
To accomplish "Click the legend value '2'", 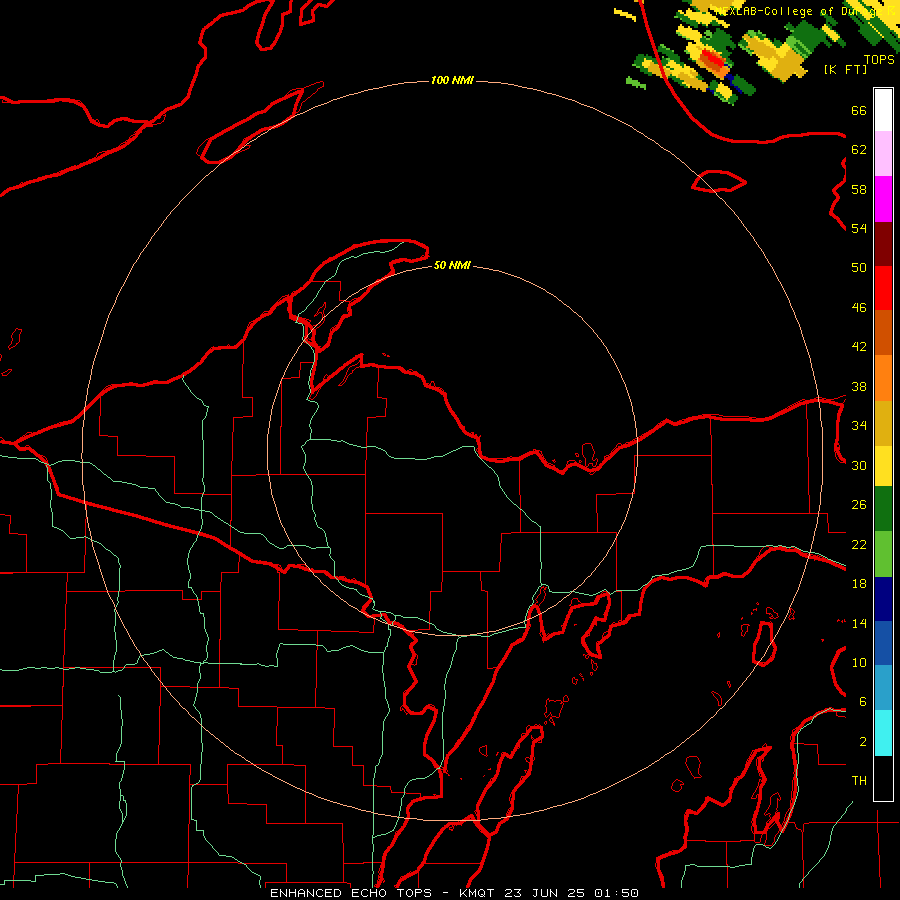I will coord(863,741).
